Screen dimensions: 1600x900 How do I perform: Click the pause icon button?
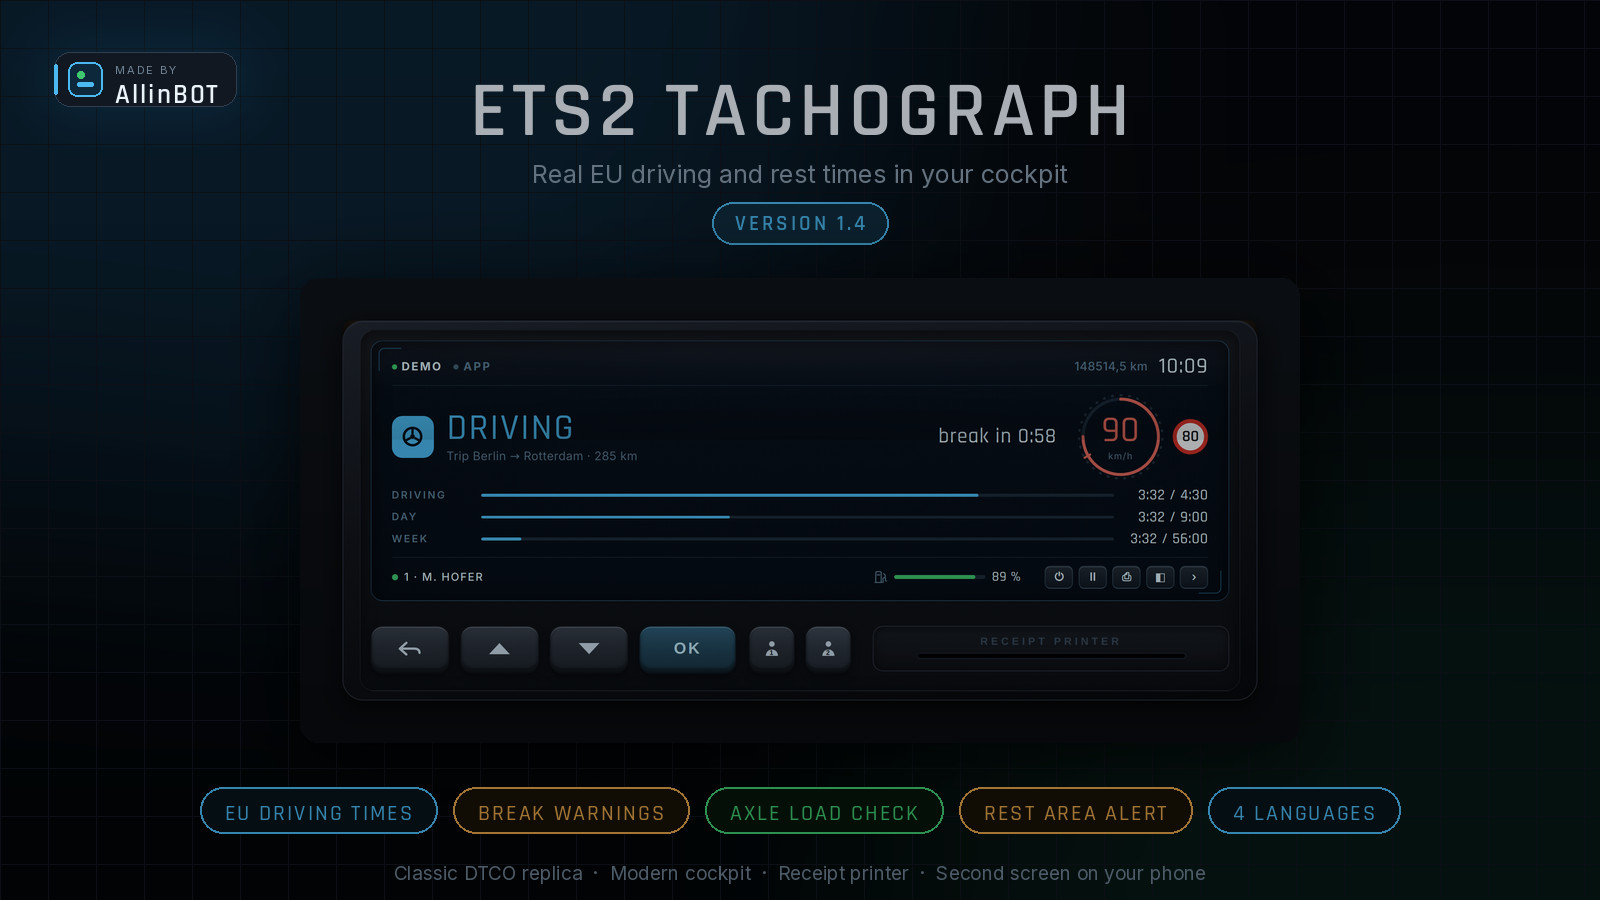tap(1093, 577)
